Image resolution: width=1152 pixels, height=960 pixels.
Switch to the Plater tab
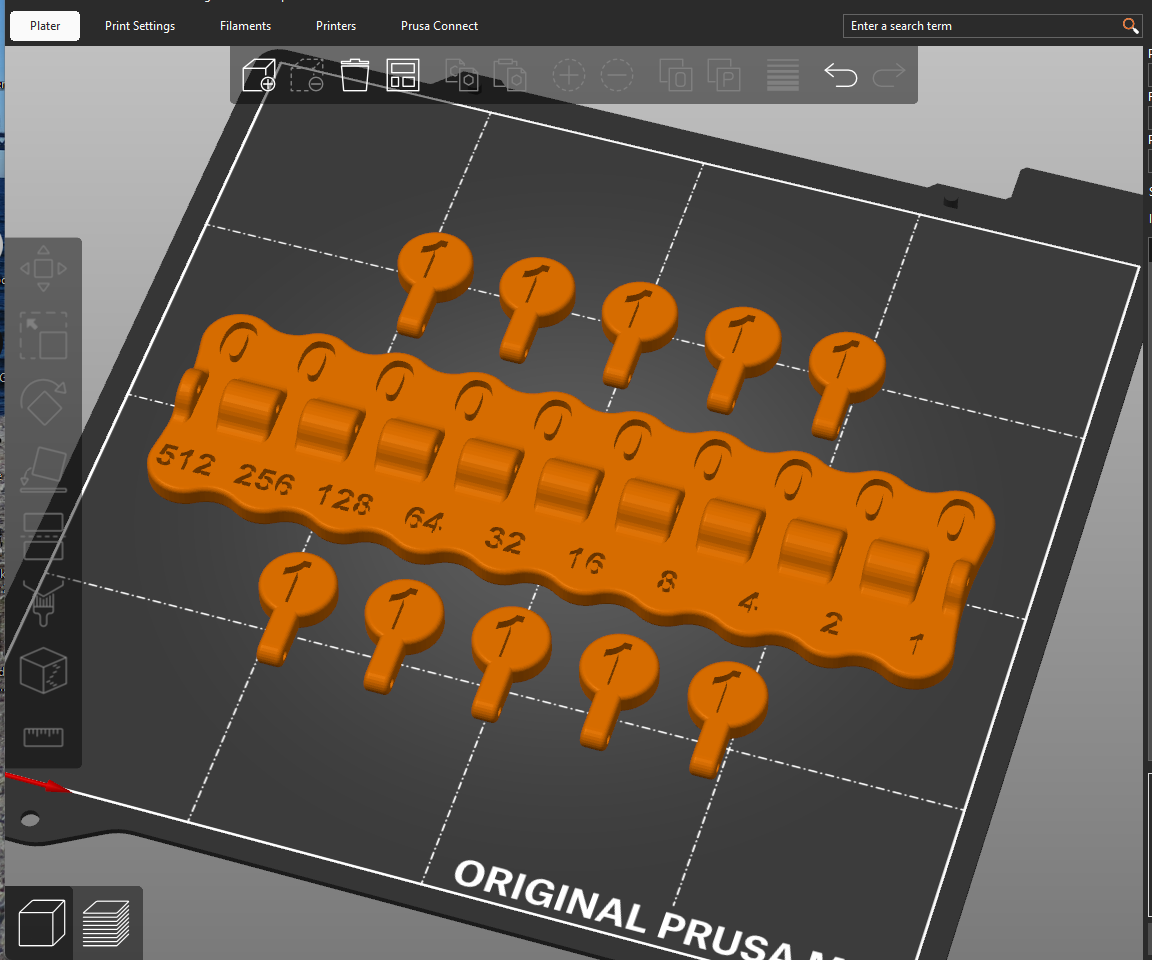coord(45,26)
